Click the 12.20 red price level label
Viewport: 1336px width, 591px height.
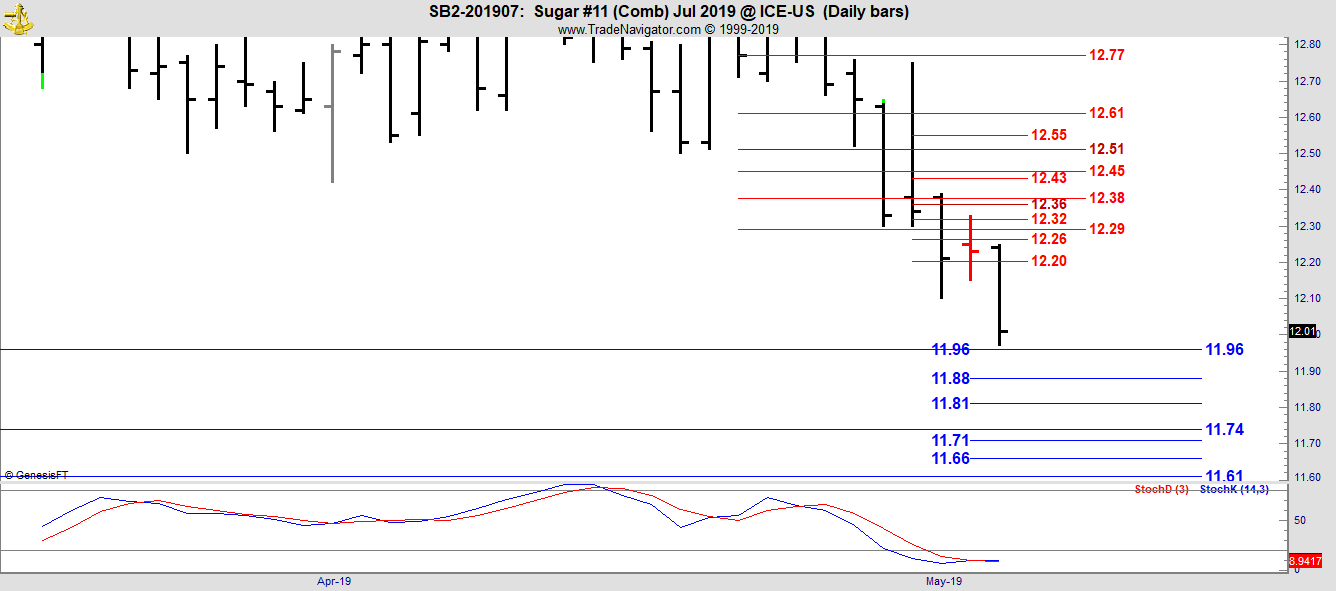tap(1048, 261)
